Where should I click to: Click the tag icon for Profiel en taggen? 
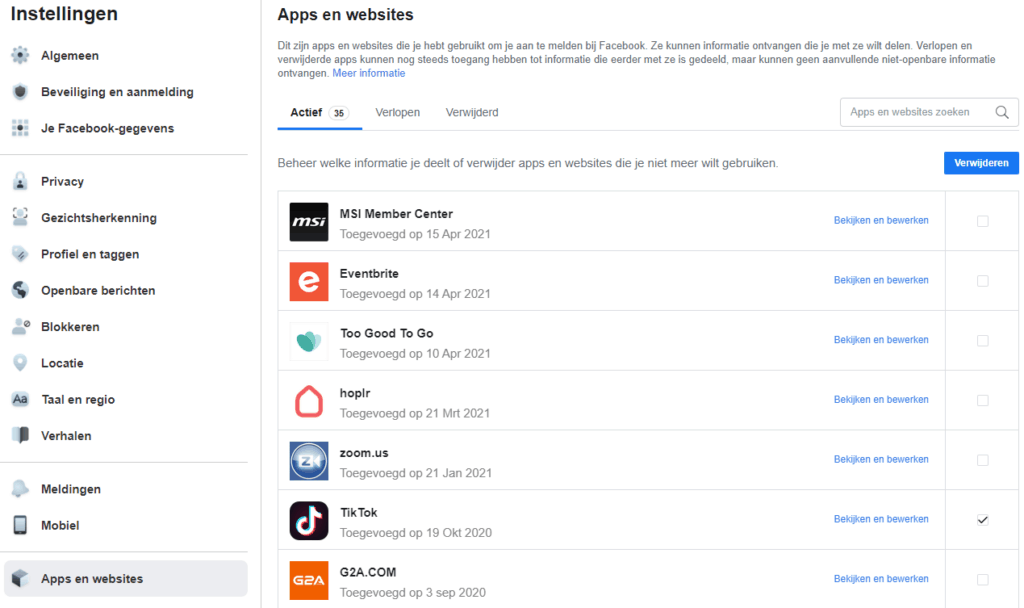20,254
